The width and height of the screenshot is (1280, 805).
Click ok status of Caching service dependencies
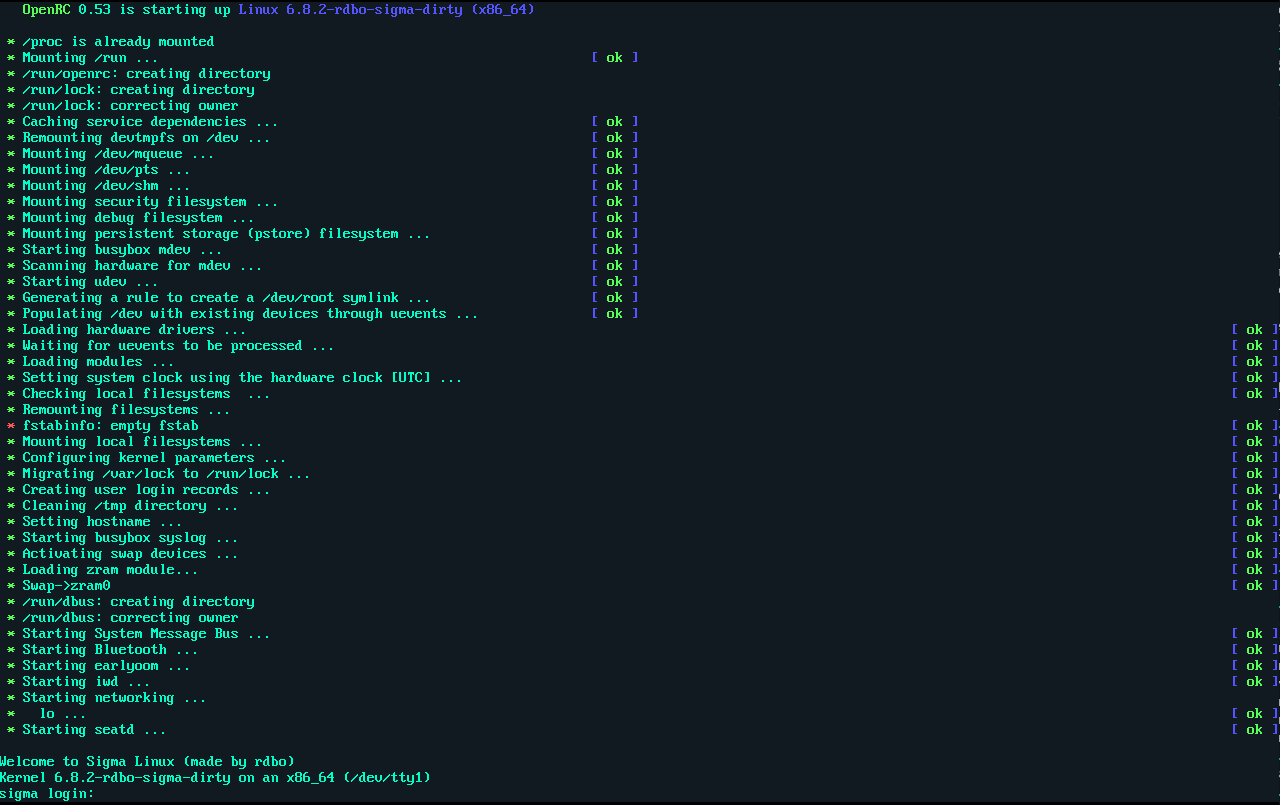pos(614,122)
